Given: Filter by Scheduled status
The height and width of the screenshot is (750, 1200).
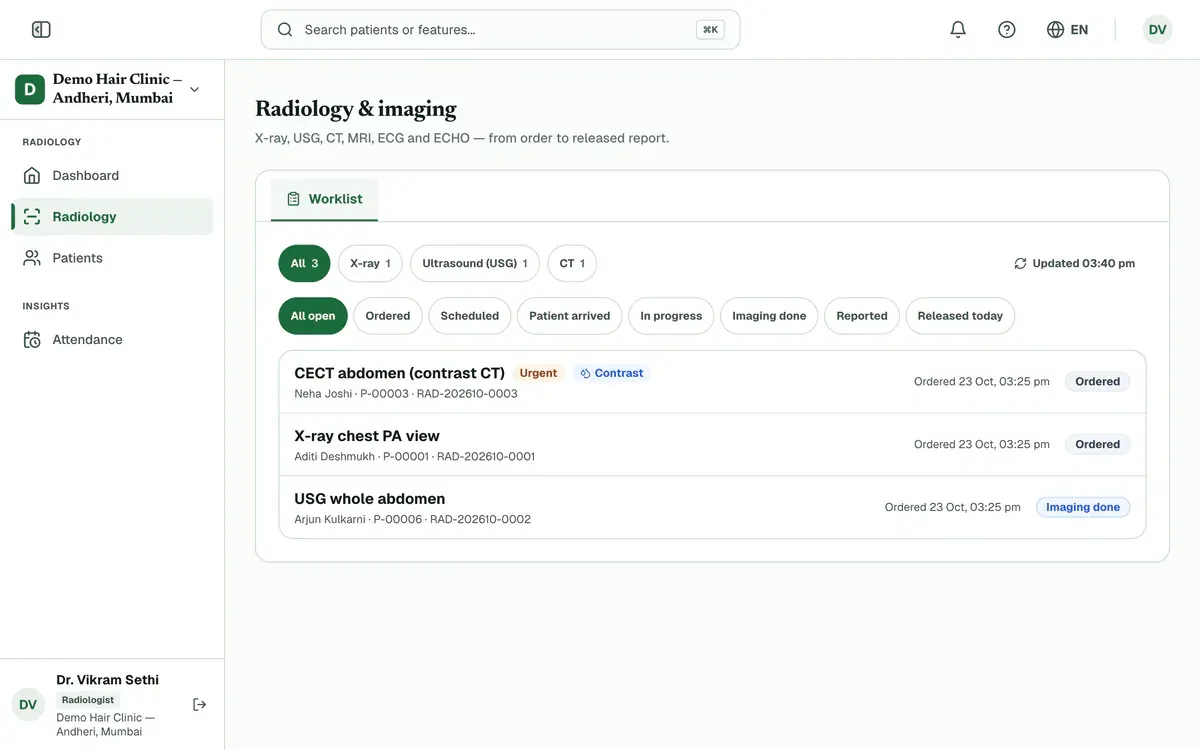Looking at the screenshot, I should pos(470,316).
